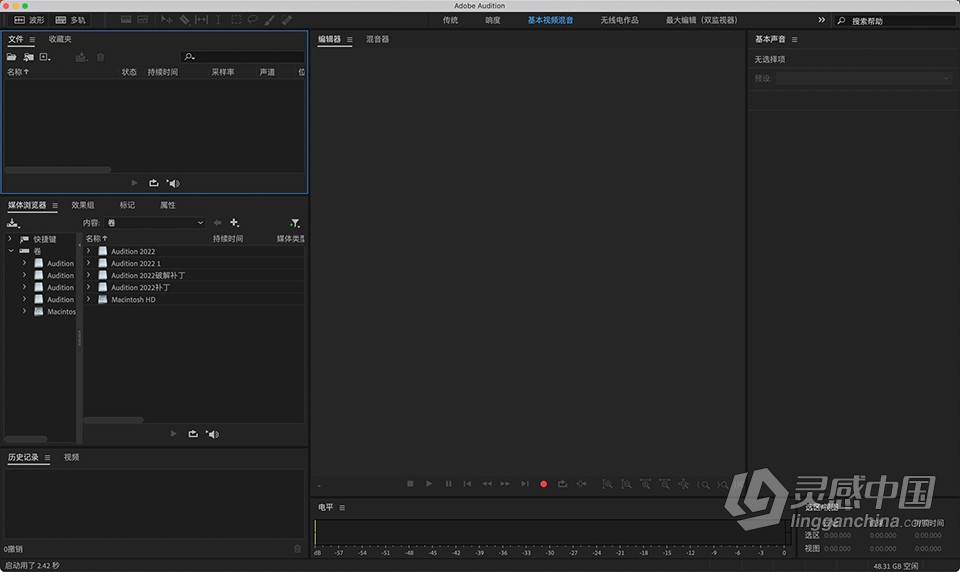Switch to the 标记 tab
960x572 pixels.
pos(127,205)
